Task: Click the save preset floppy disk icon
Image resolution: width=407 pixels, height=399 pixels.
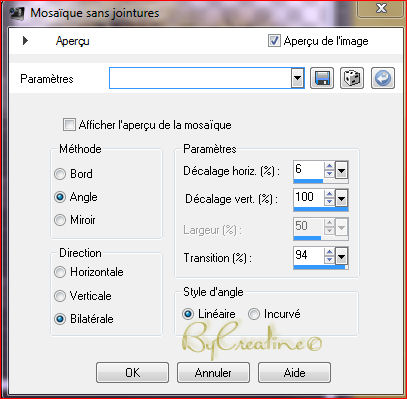Action: 322,79
